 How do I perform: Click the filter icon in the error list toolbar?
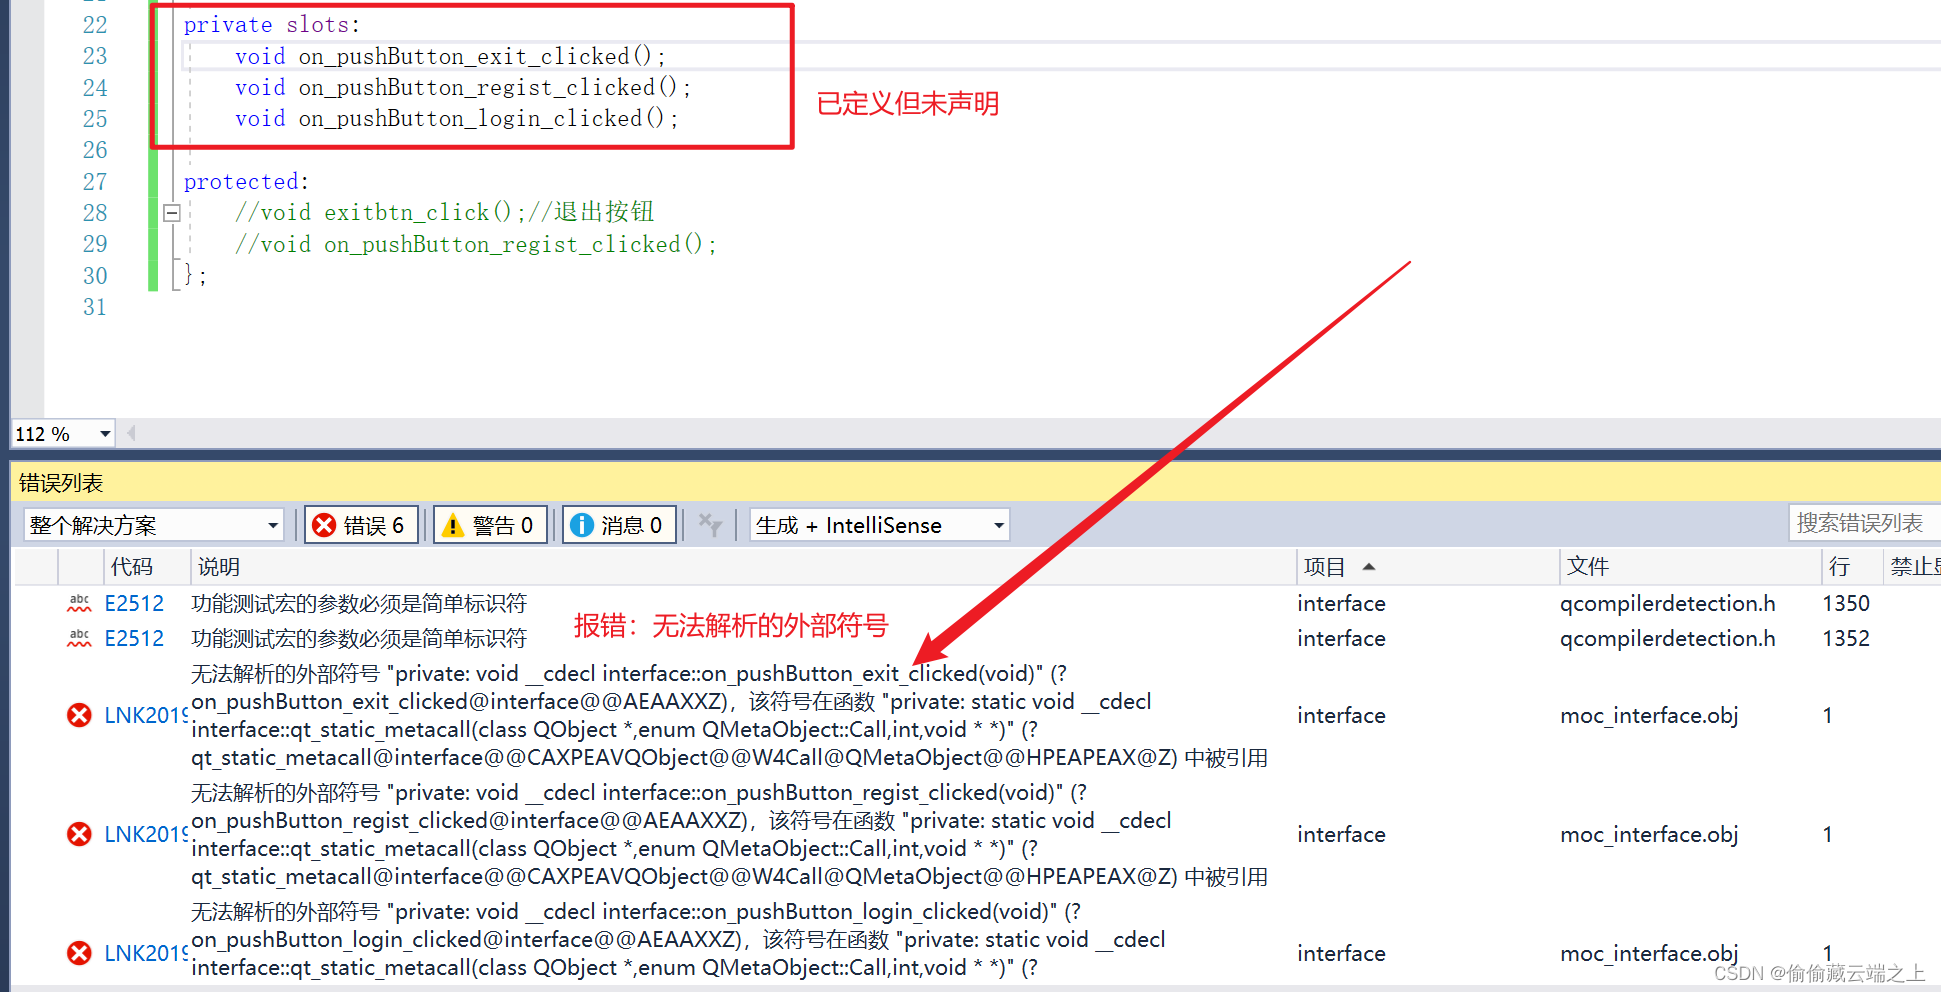pyautogui.click(x=710, y=524)
